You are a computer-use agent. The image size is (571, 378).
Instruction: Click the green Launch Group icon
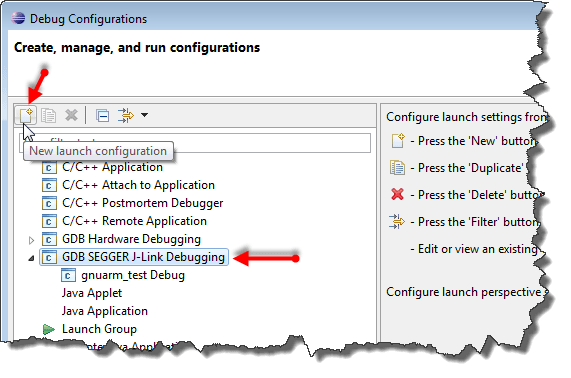(x=48, y=329)
